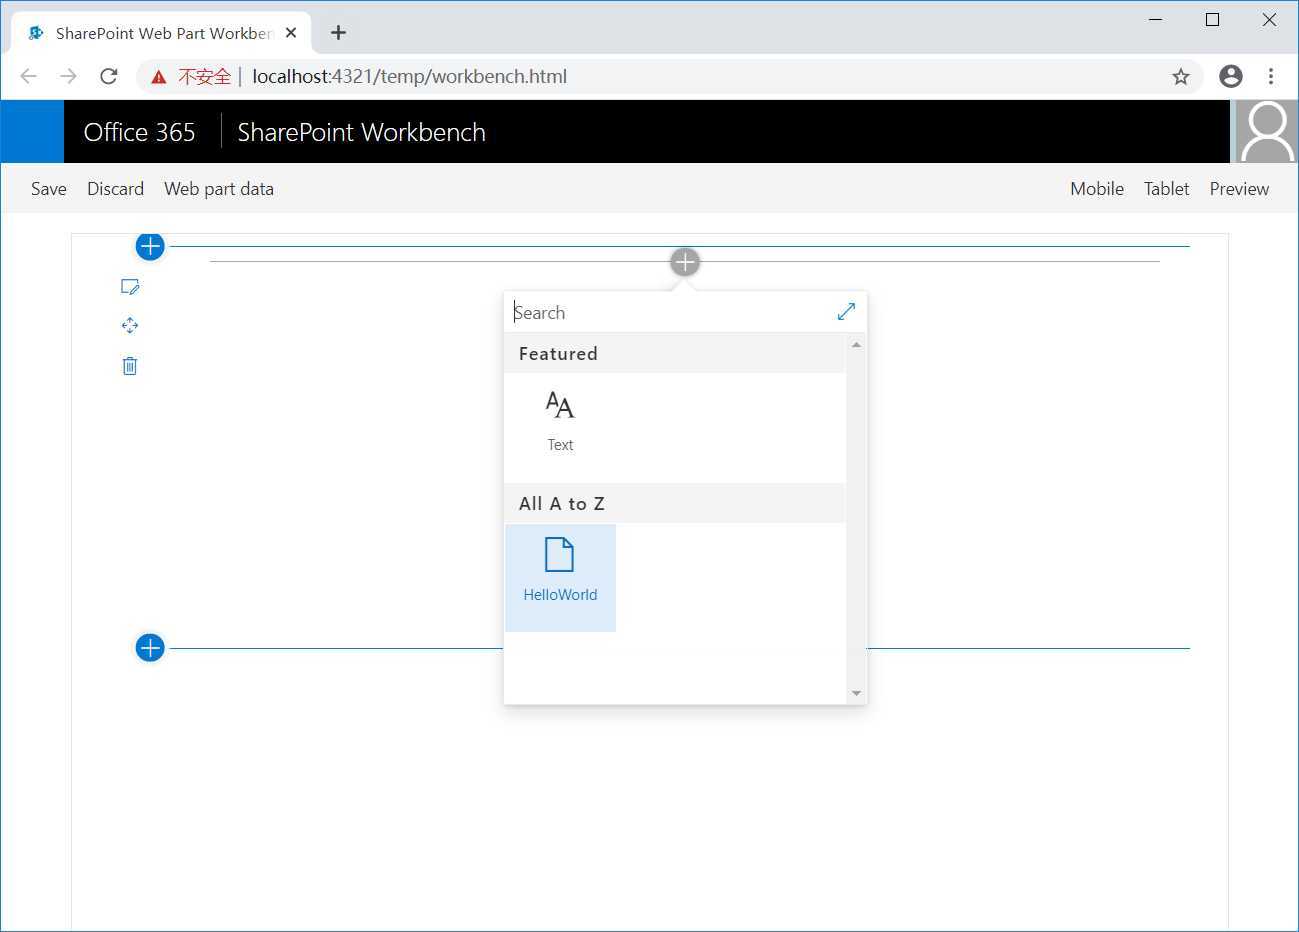Click the top blue add-section plus button
The height and width of the screenshot is (932, 1299).
click(x=150, y=246)
